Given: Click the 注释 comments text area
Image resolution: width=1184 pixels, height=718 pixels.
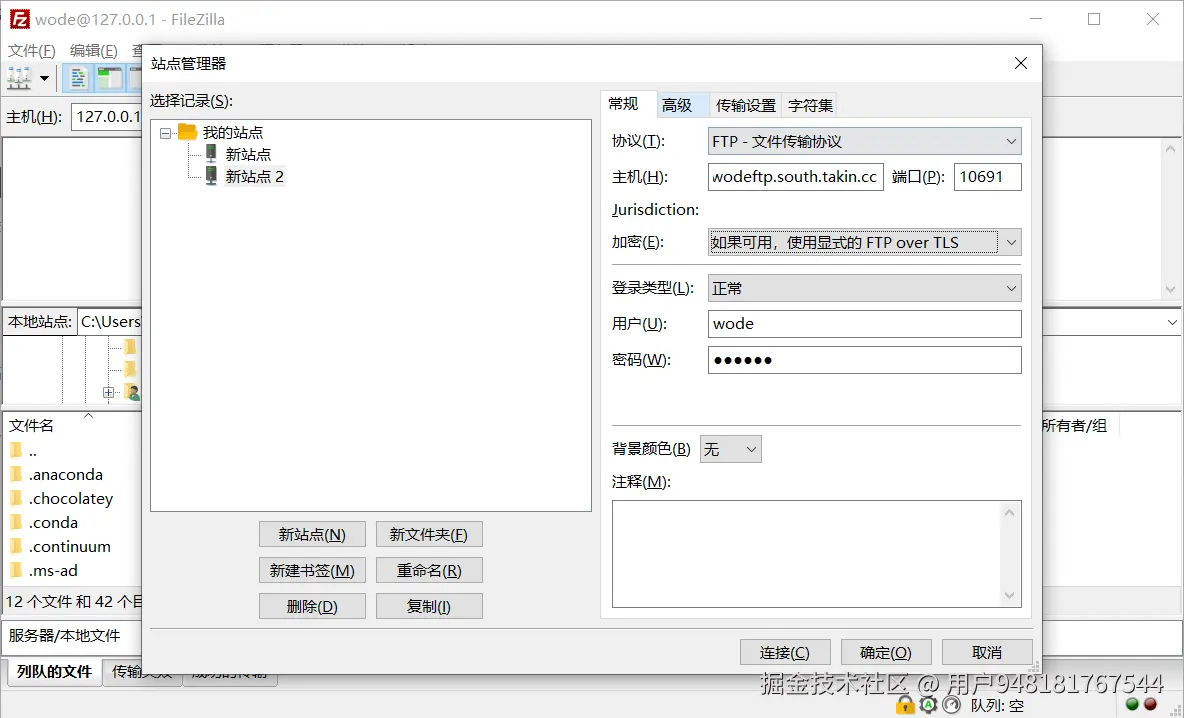Looking at the screenshot, I should [816, 554].
